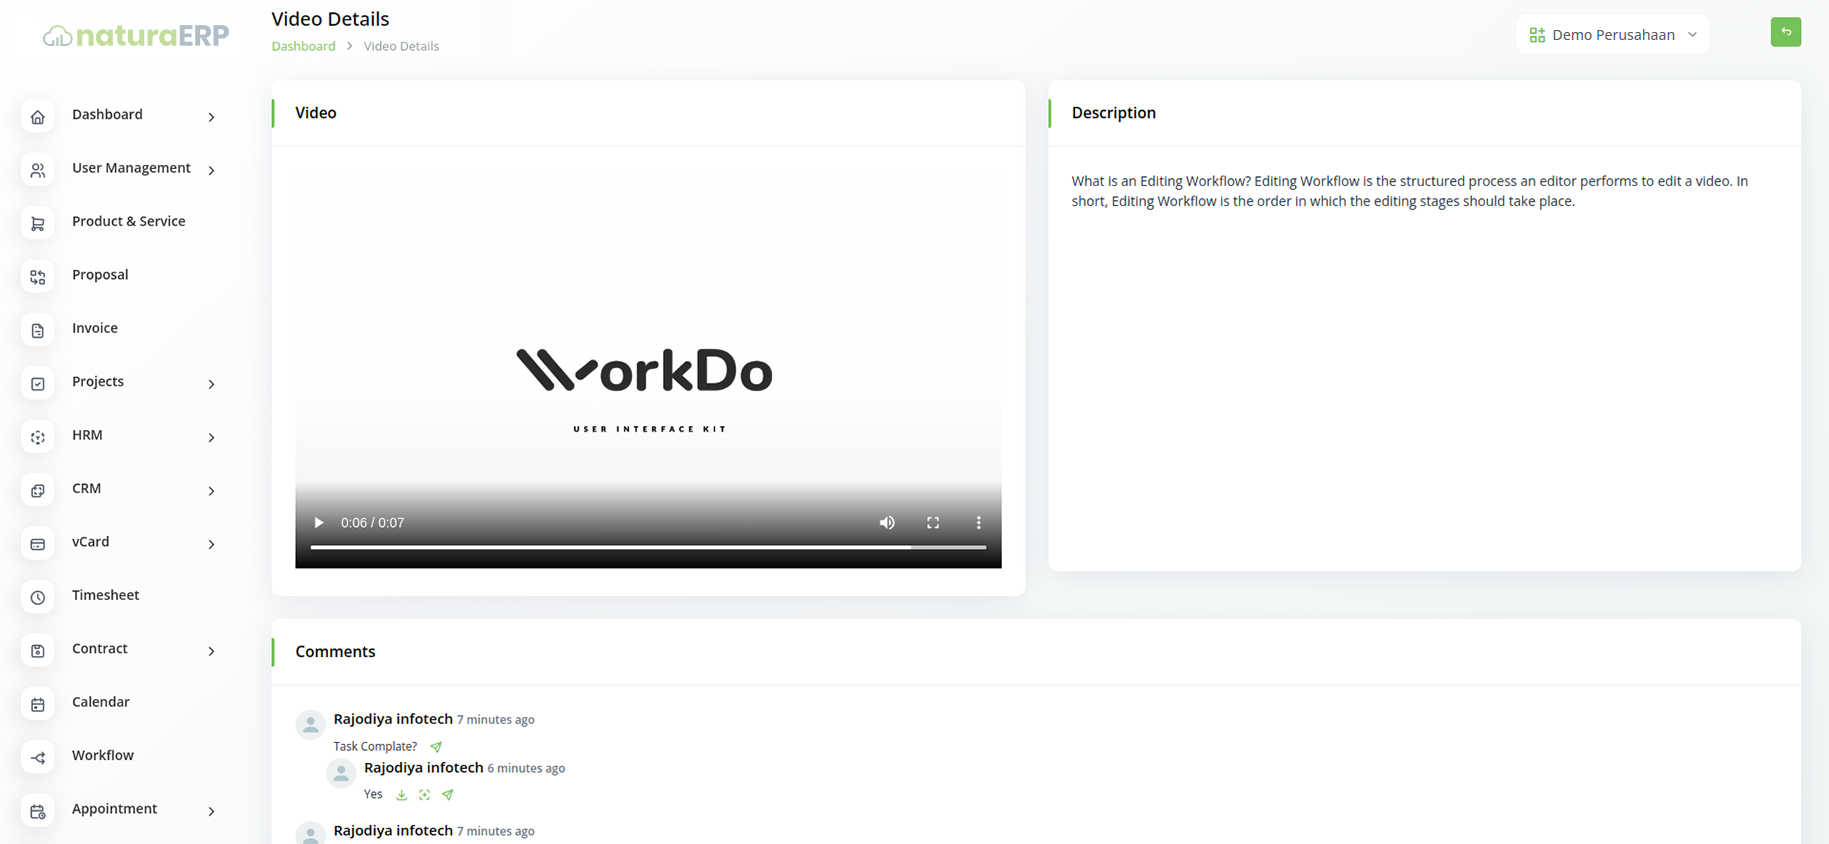Viewport: 1829px width, 844px height.
Task: Open the Workflow menu item
Action: (103, 755)
